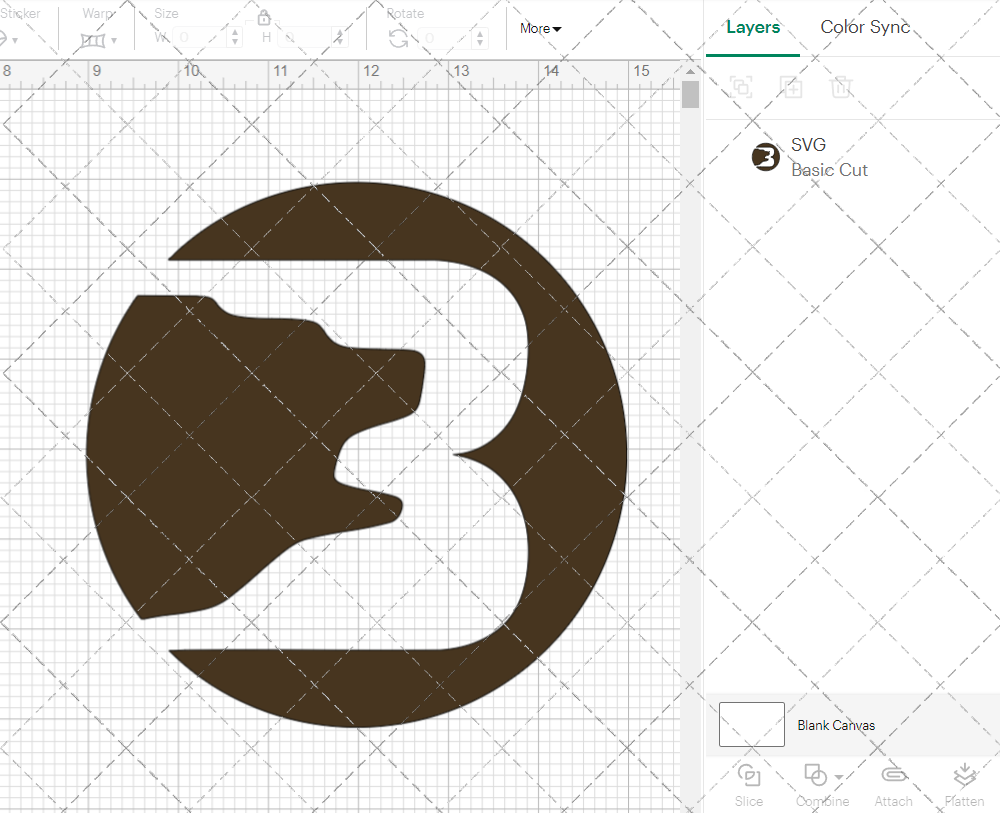Click the Blank Canvas label
The height and width of the screenshot is (813, 1000).
pyautogui.click(x=836, y=725)
